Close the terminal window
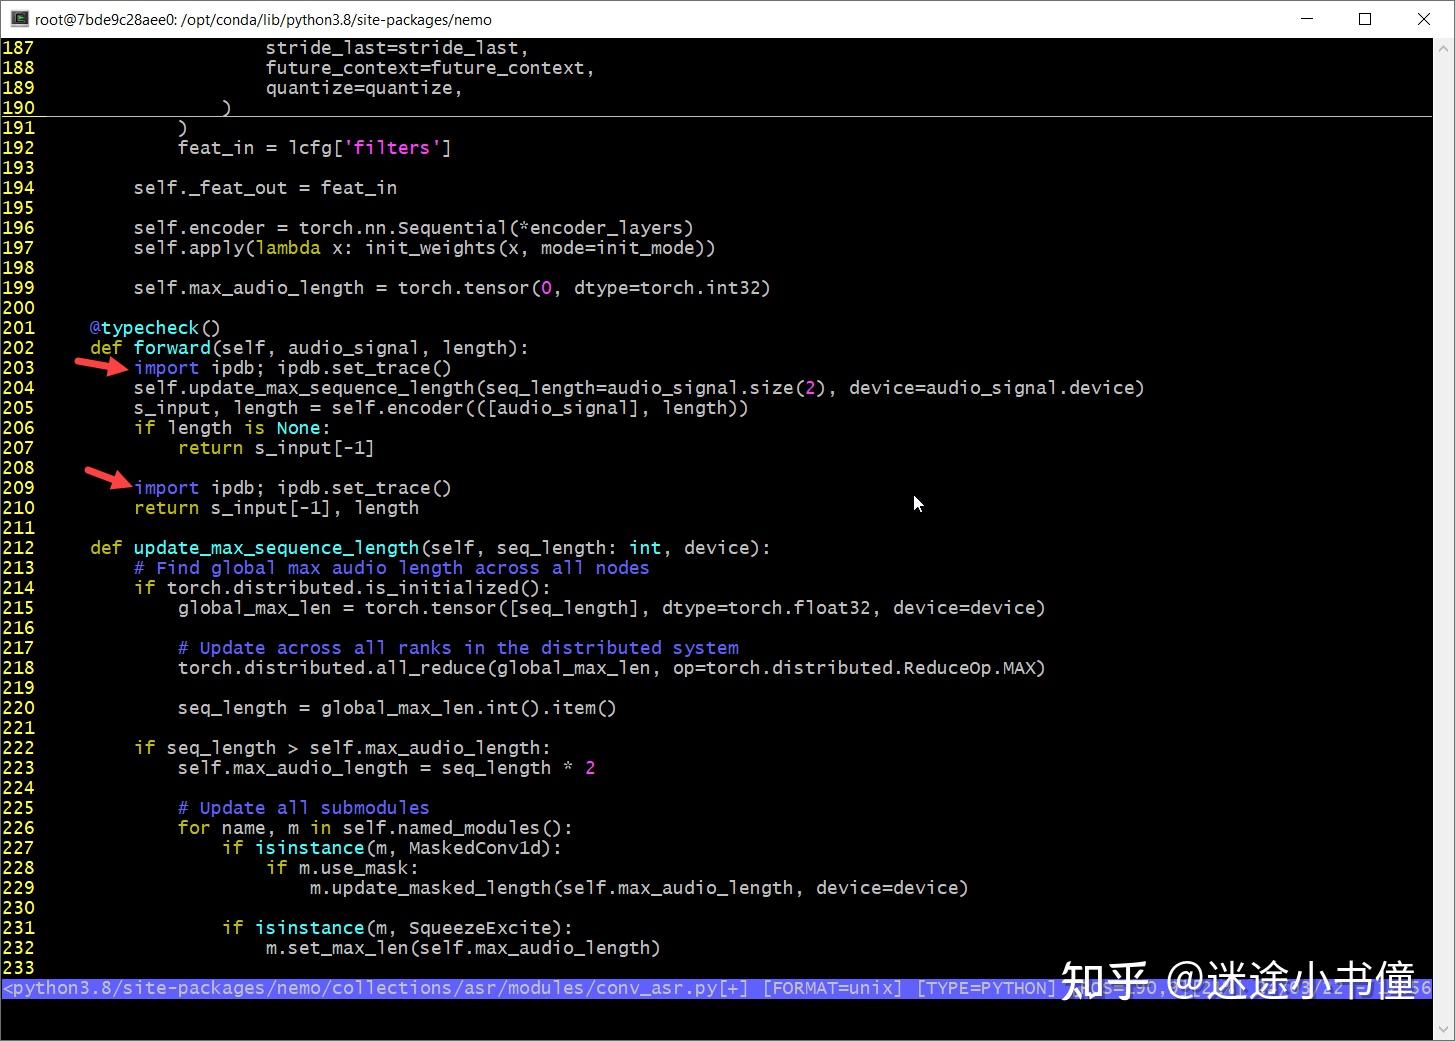The image size is (1455, 1041). (x=1424, y=19)
